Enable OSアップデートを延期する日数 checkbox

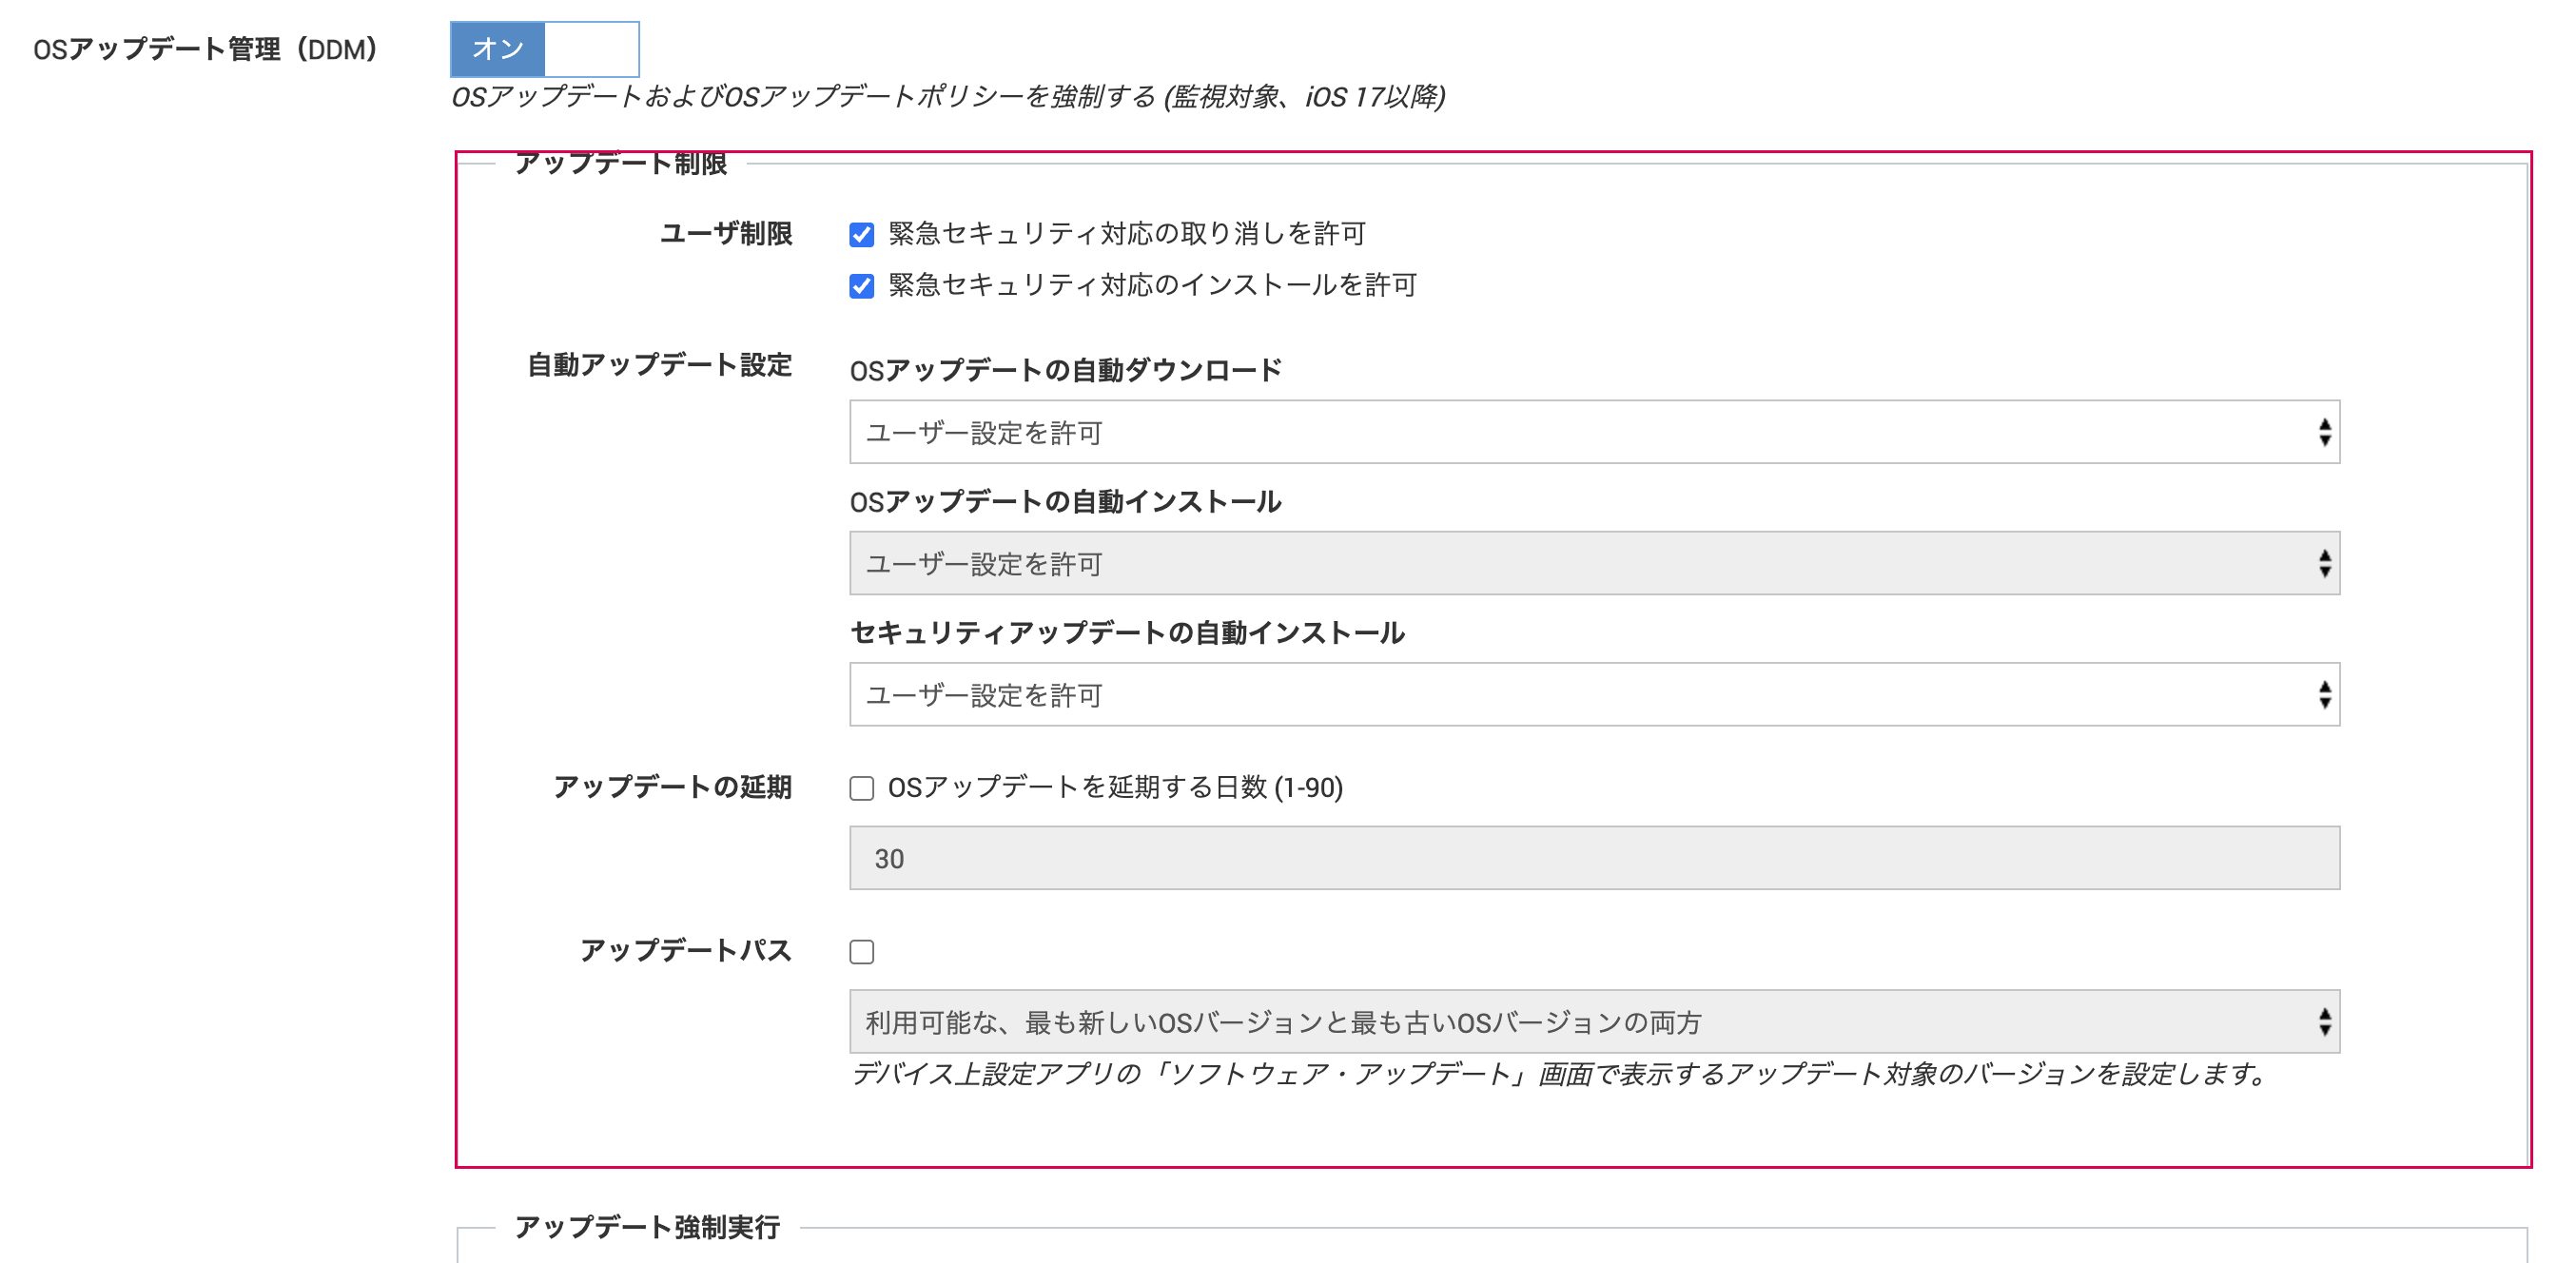click(x=861, y=788)
